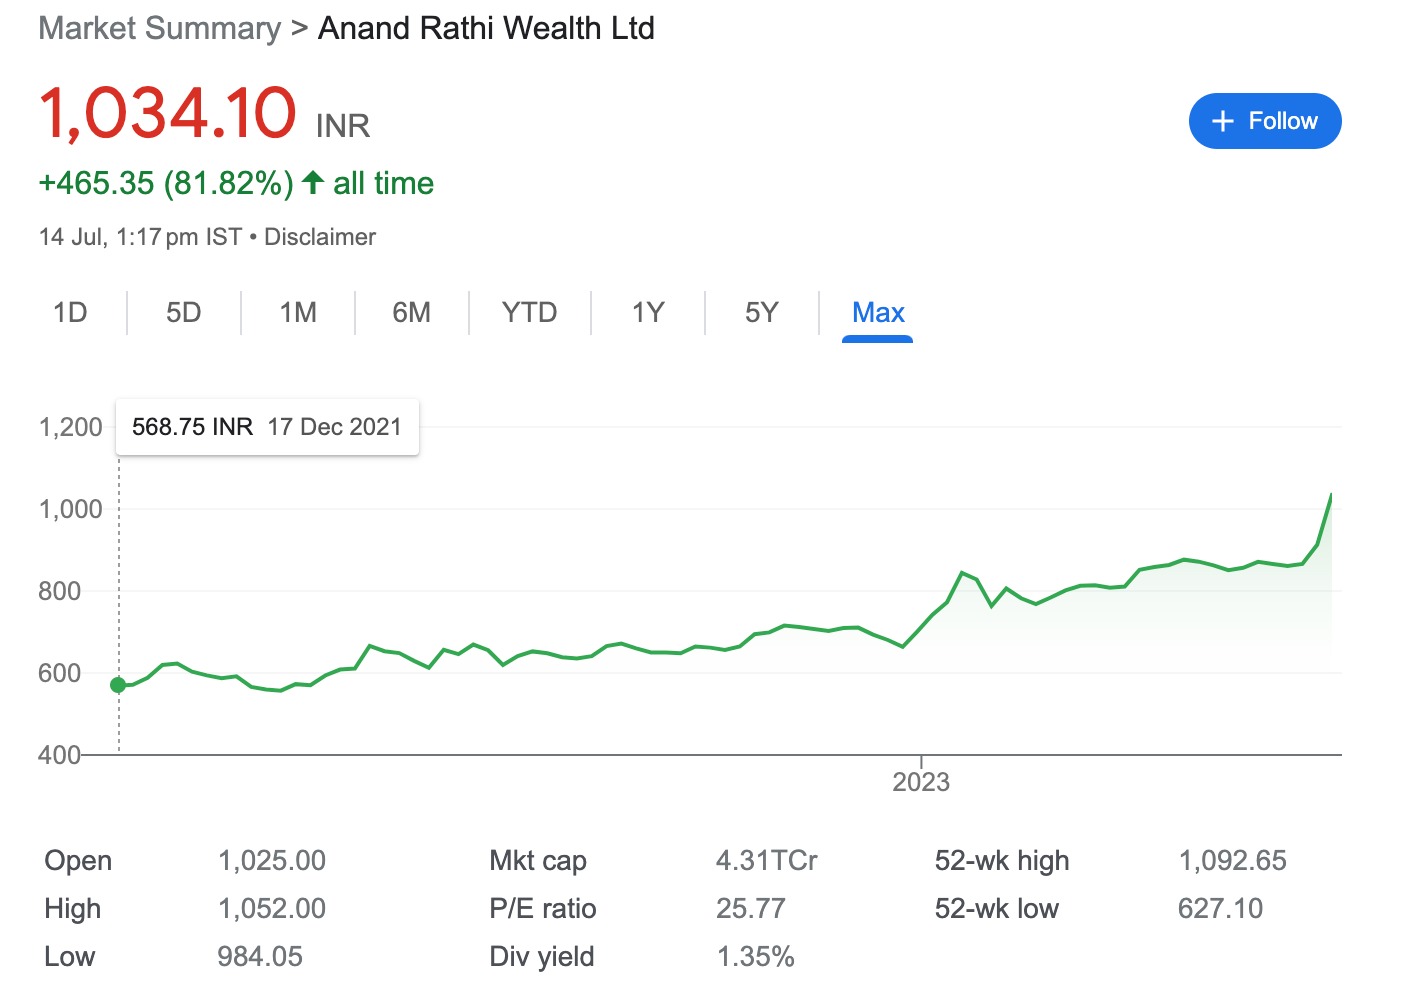Click the Mkt cap value 4.31TCr
This screenshot has width=1406, height=1004.
[x=767, y=861]
